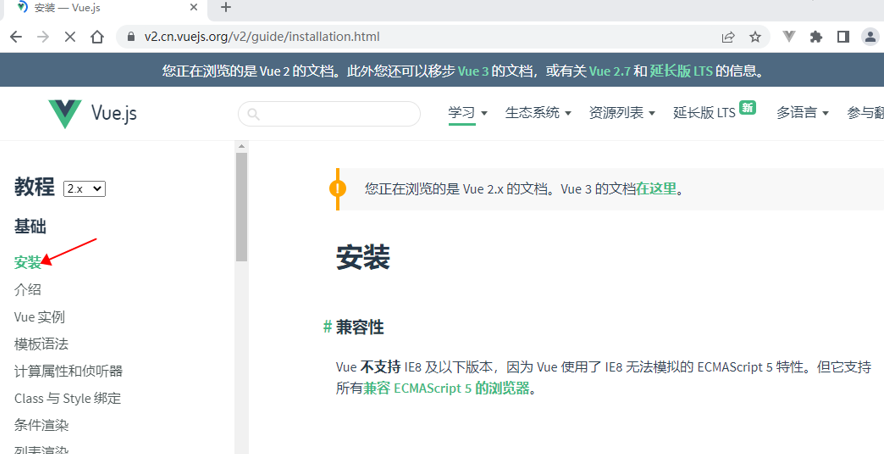
Task: Click the Vue 2.7 link in banner
Action: 609,71
